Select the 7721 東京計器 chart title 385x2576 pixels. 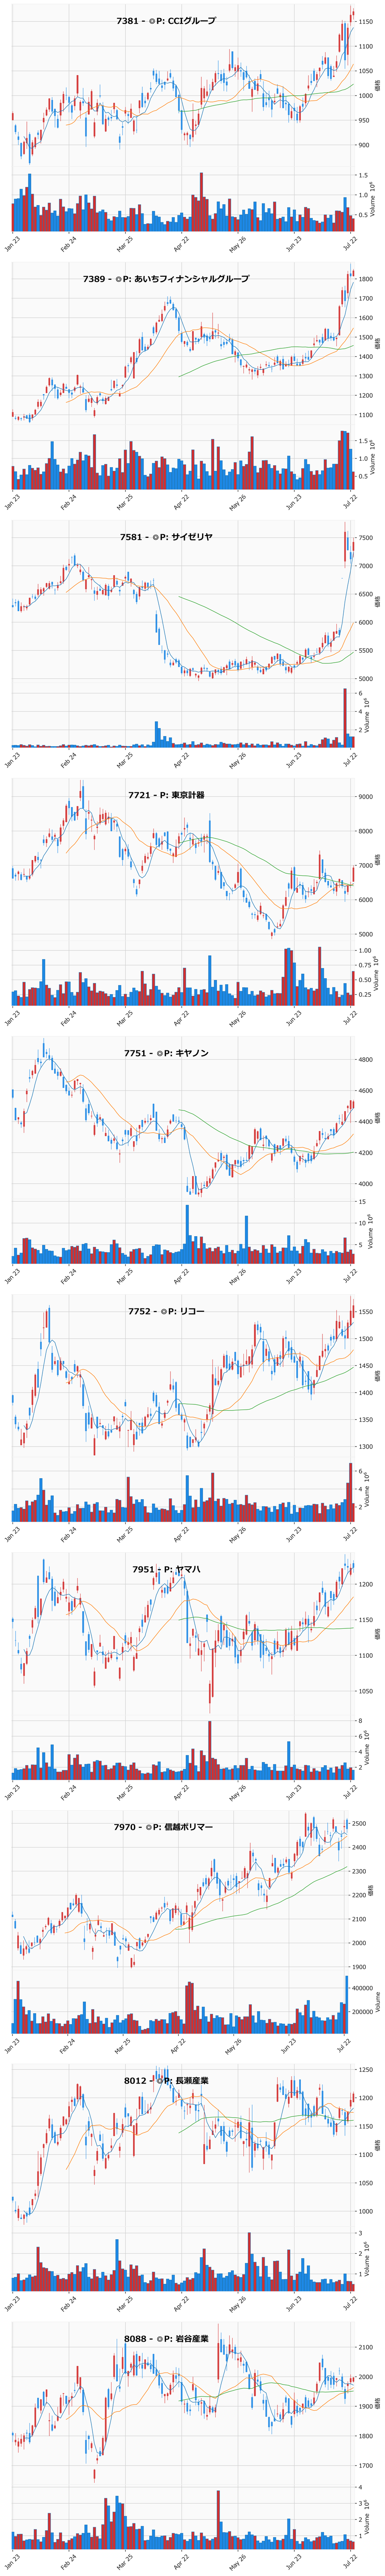click(x=166, y=795)
